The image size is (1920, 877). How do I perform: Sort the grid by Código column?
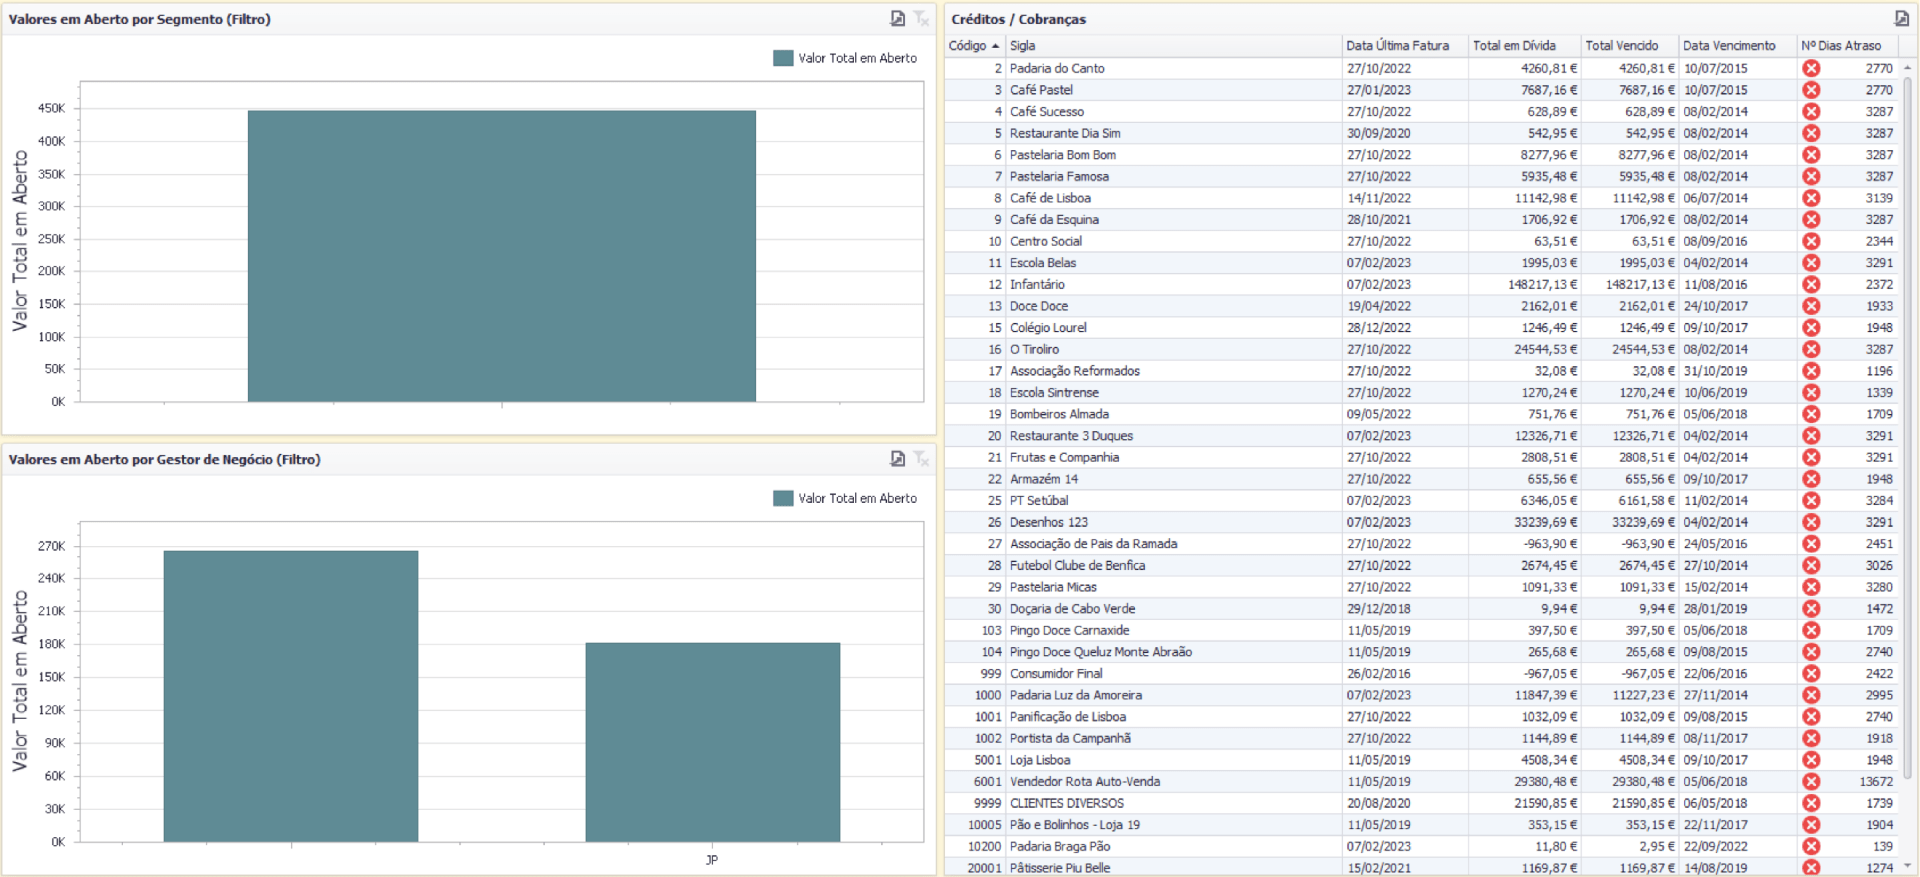pyautogui.click(x=968, y=45)
